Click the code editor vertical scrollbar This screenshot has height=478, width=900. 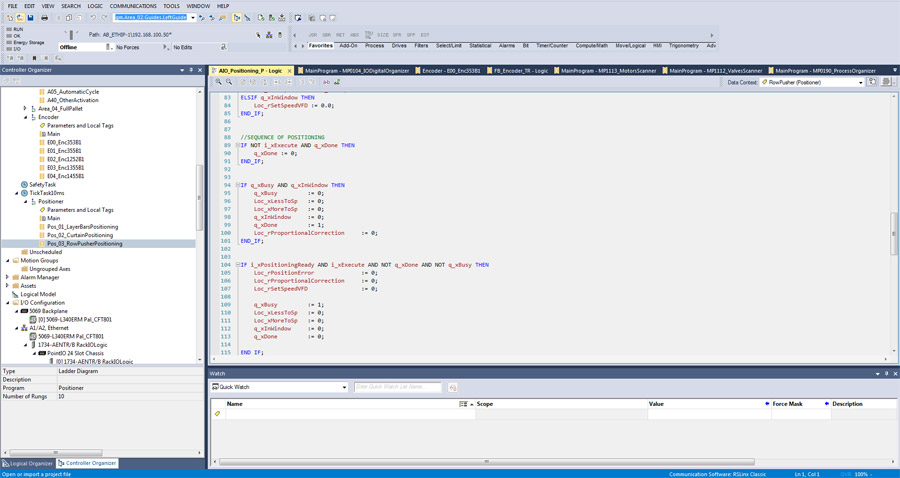894,234
